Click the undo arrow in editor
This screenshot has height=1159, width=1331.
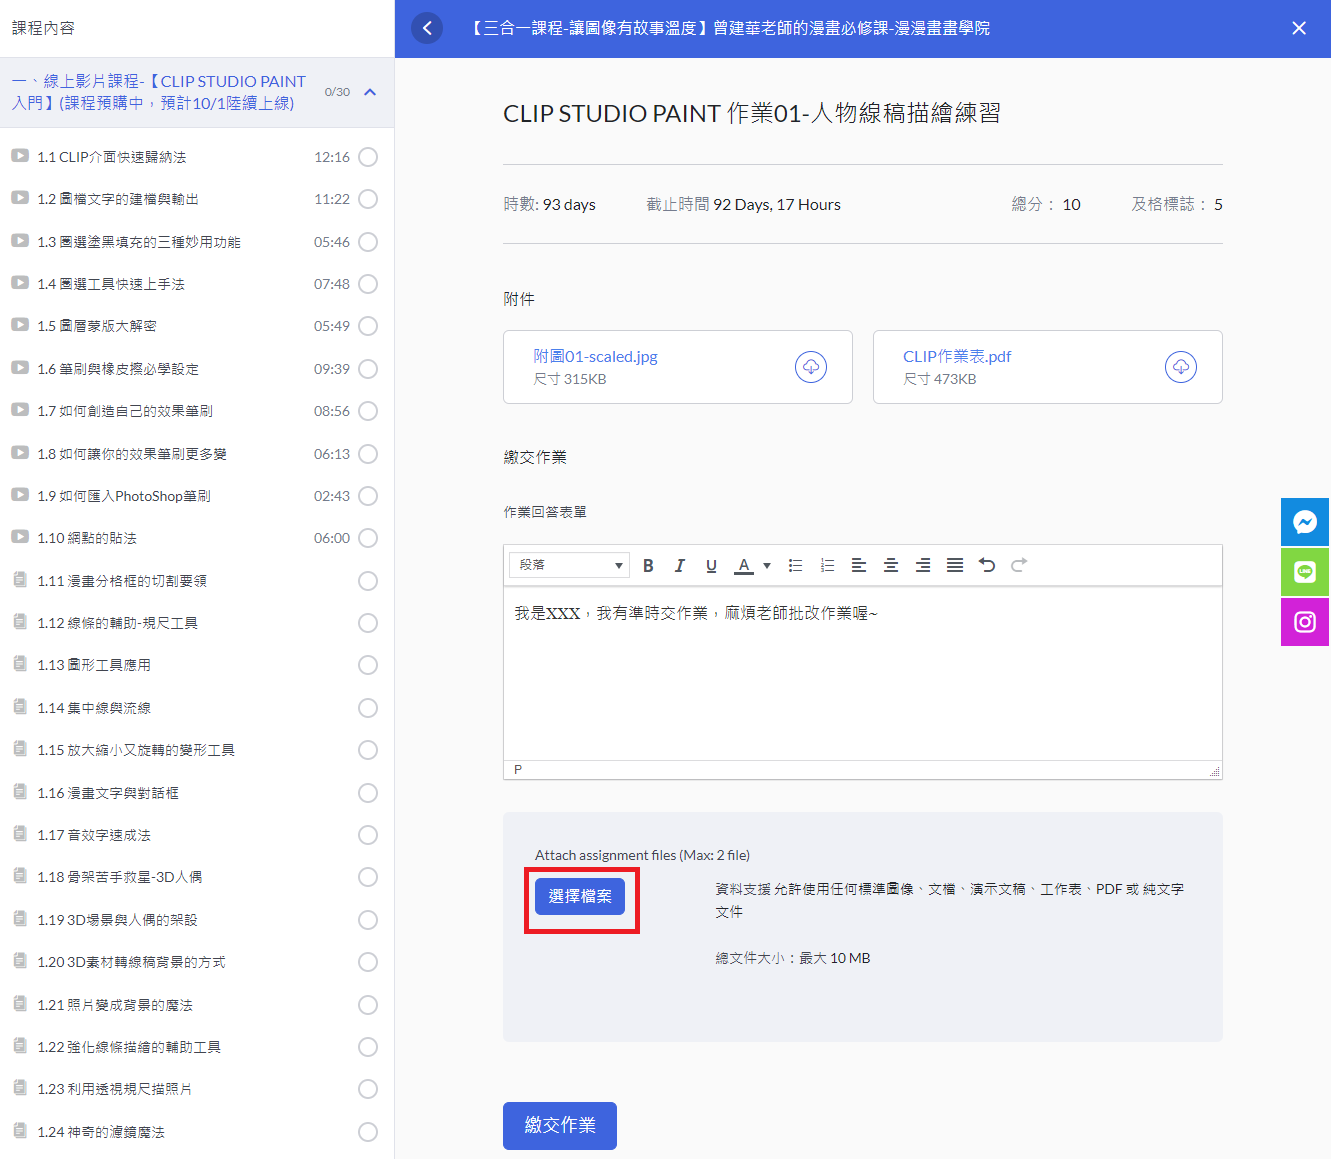coord(987,566)
